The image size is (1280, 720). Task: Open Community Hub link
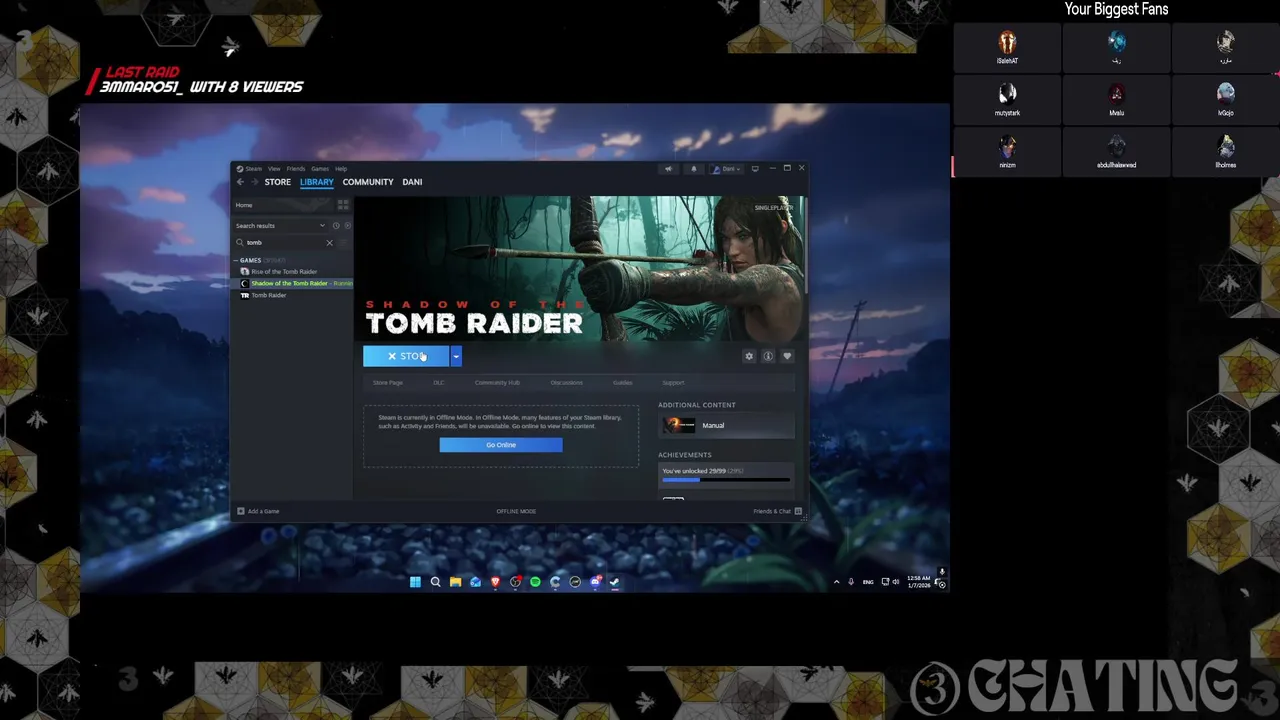point(497,383)
